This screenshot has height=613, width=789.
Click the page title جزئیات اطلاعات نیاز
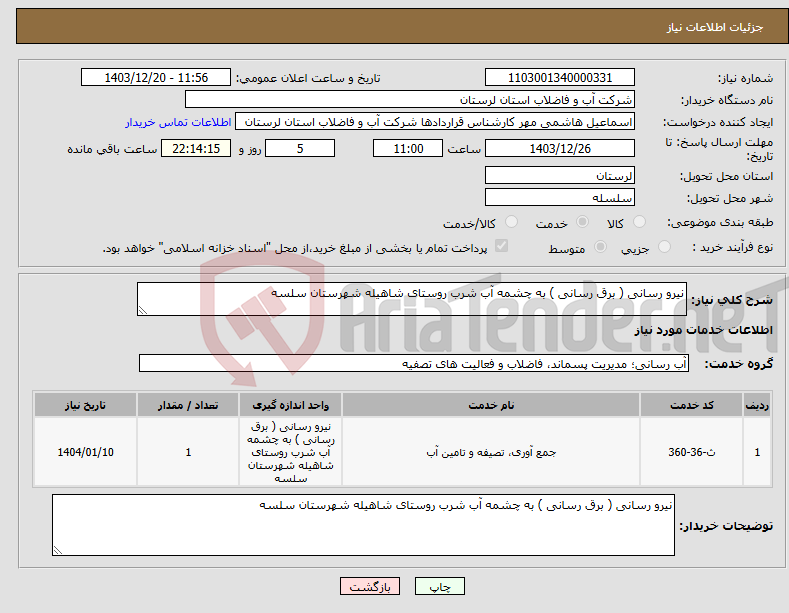click(x=715, y=27)
